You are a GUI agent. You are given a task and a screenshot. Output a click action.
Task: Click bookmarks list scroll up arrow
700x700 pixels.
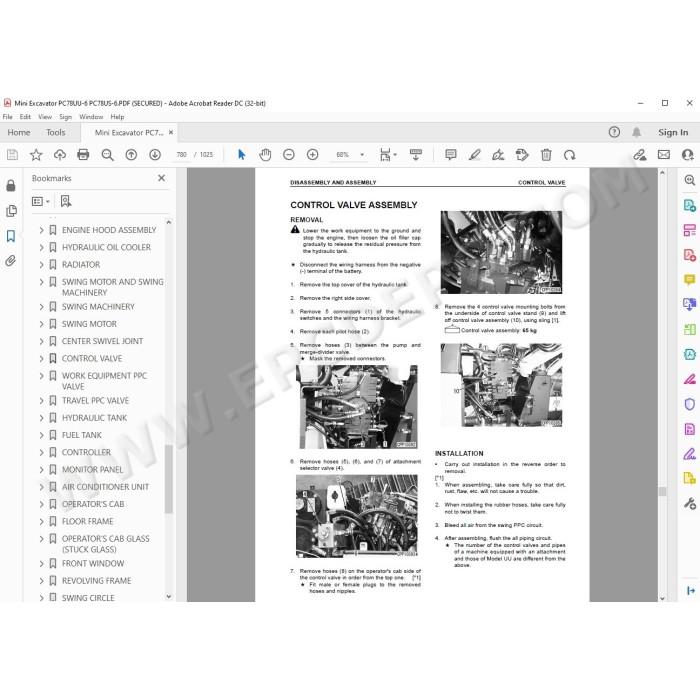169,222
